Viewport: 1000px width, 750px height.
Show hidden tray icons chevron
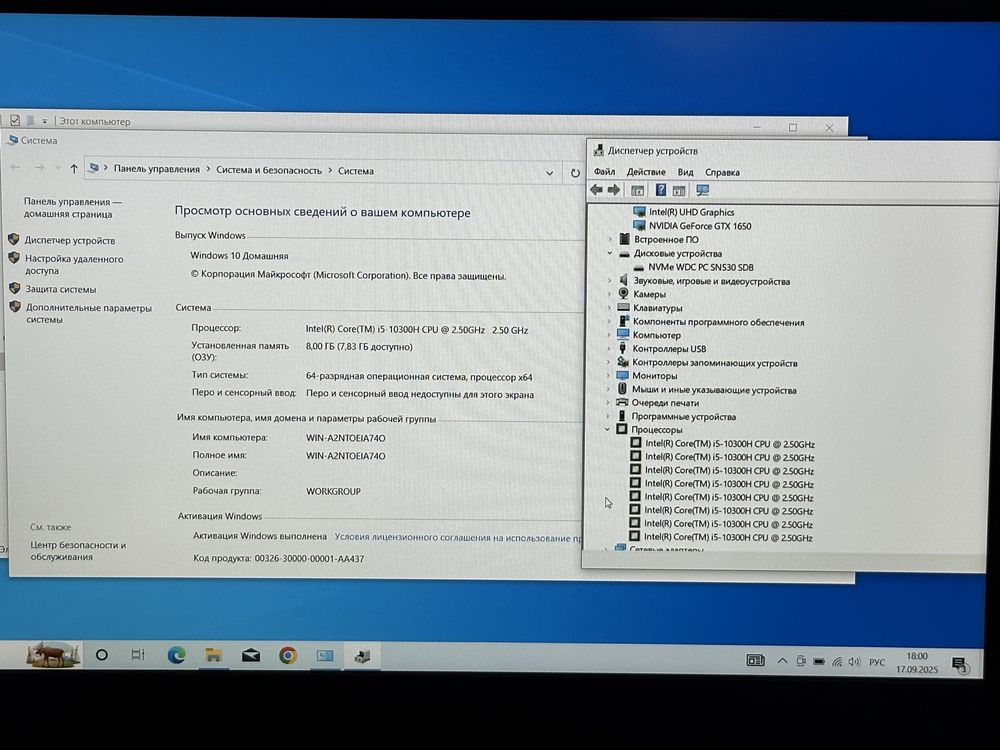pyautogui.click(x=782, y=661)
